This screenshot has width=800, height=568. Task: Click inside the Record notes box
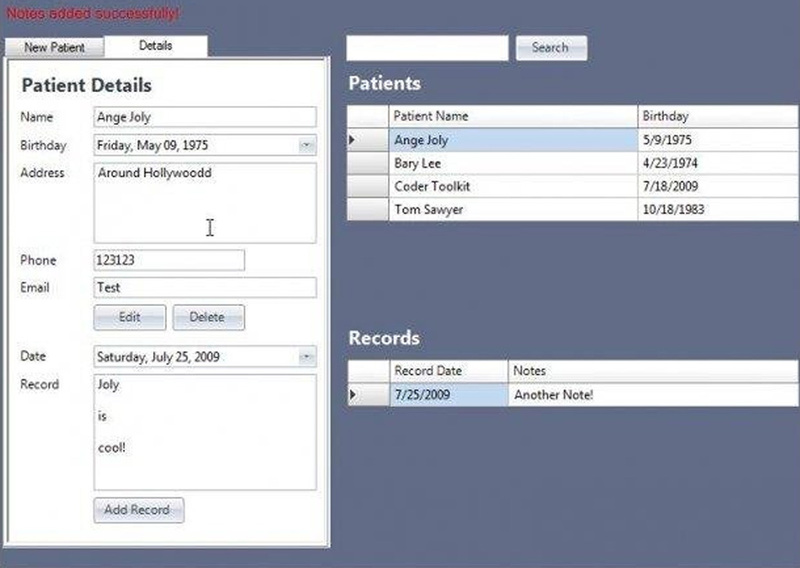click(x=204, y=432)
